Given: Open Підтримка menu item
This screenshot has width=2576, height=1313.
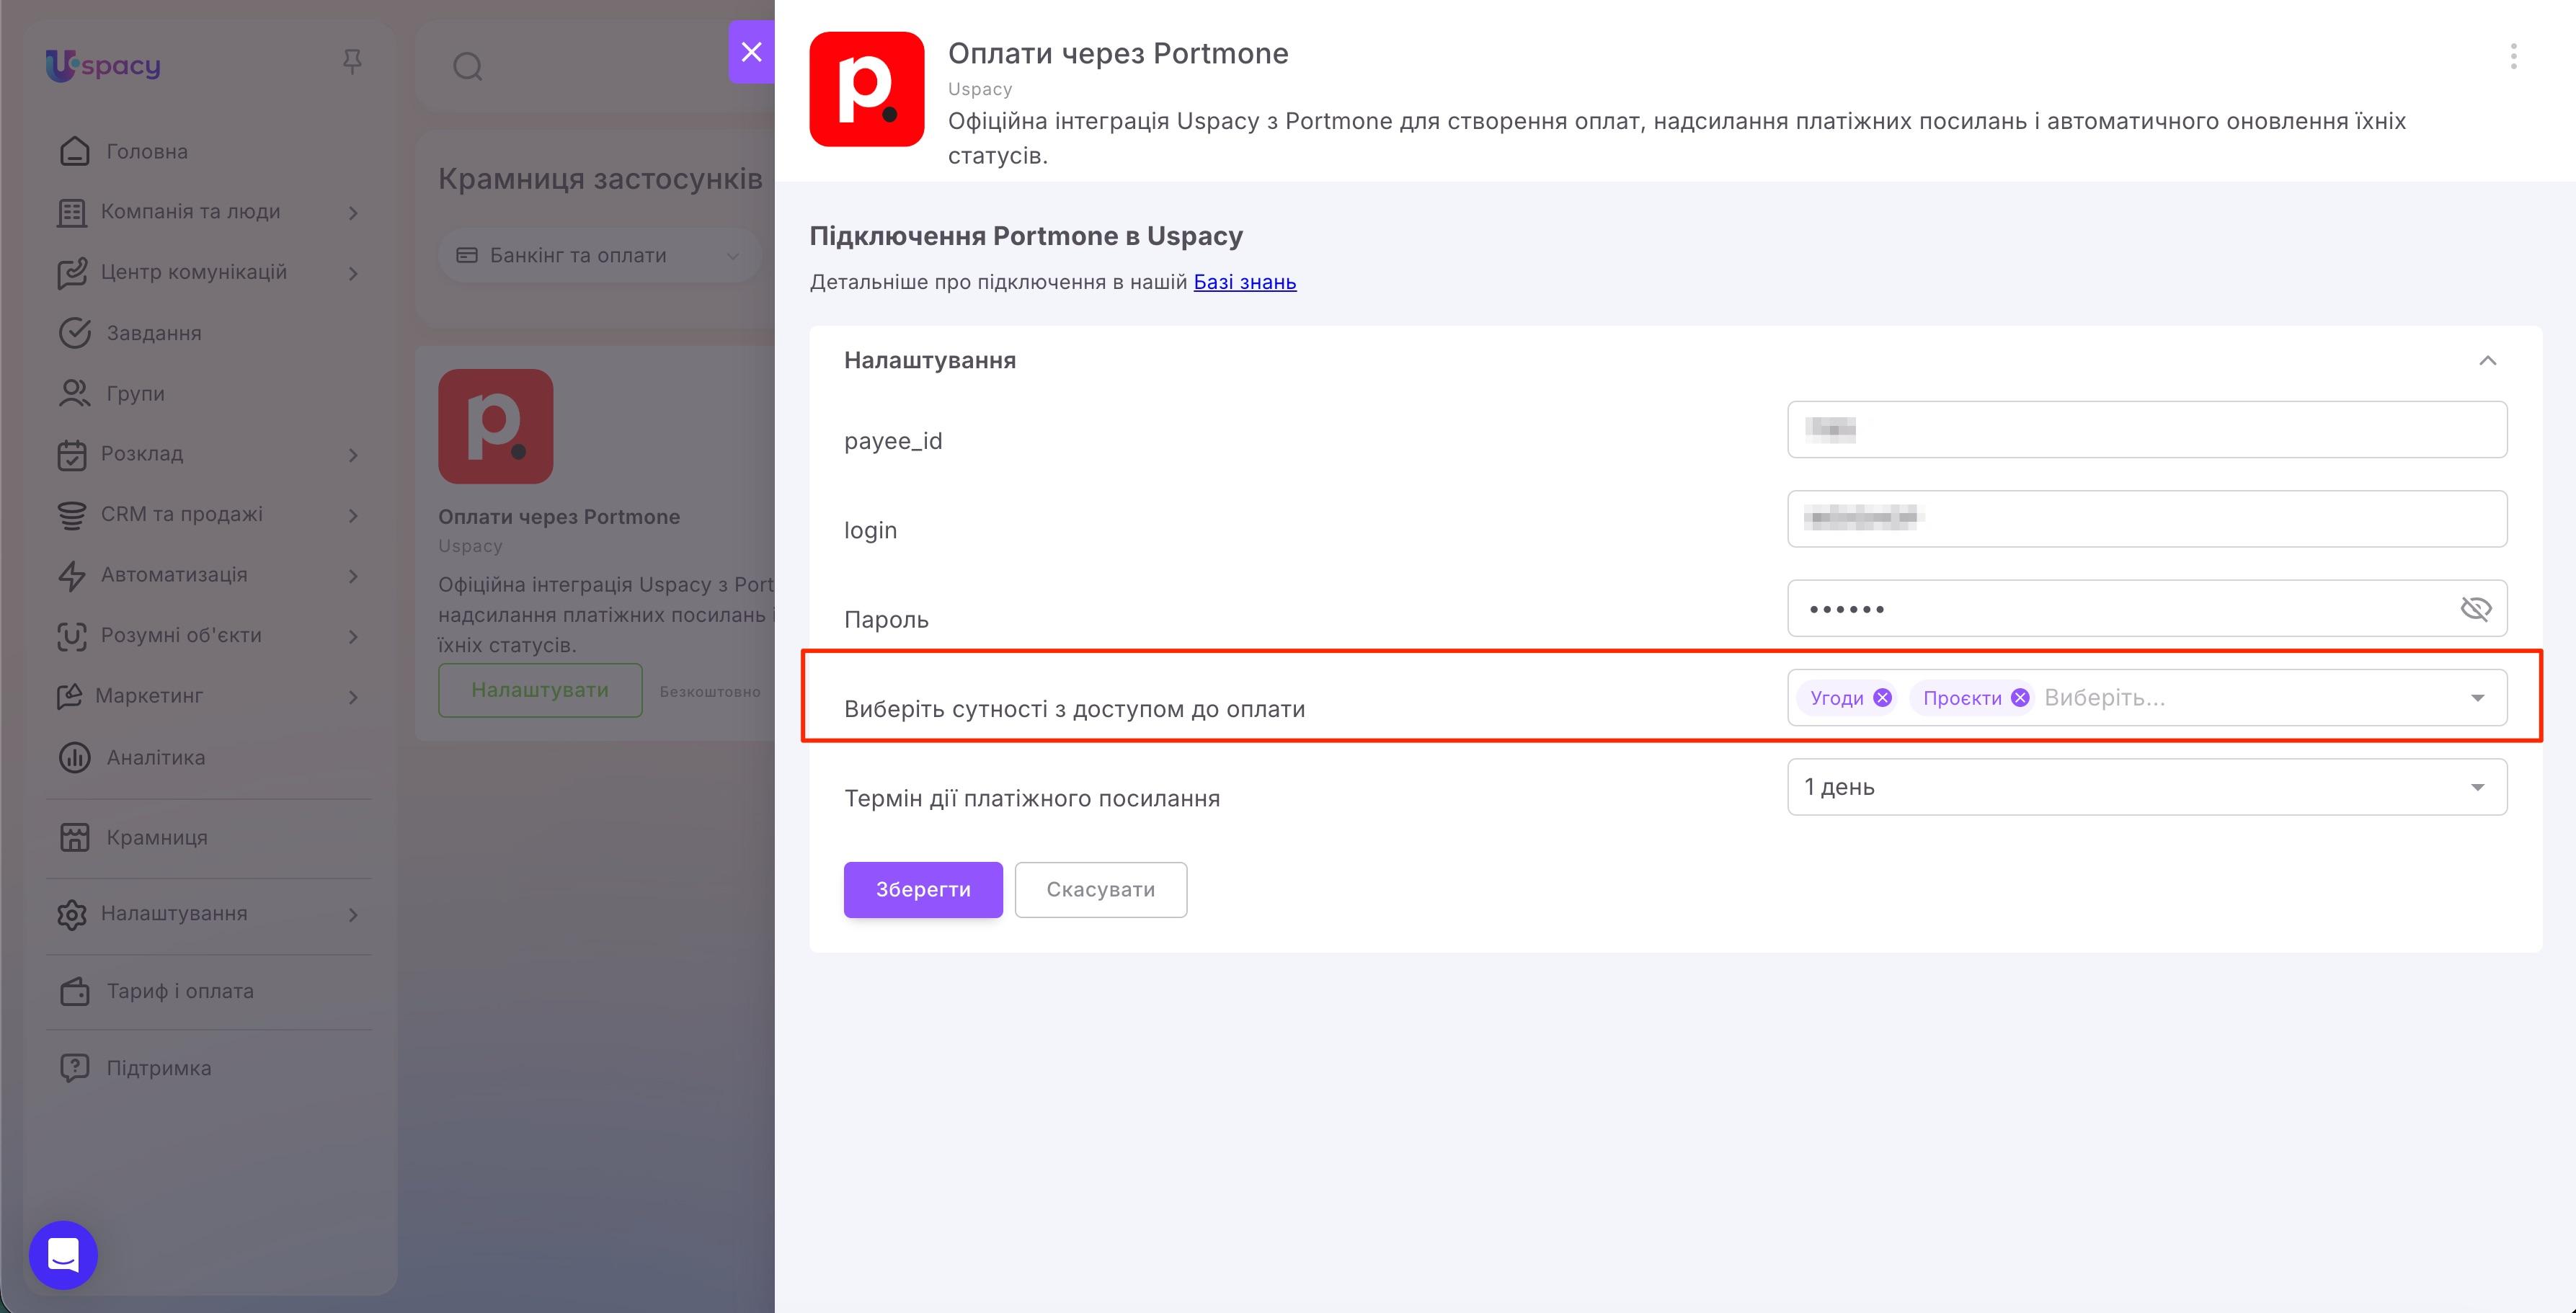Looking at the screenshot, I should (x=158, y=1069).
